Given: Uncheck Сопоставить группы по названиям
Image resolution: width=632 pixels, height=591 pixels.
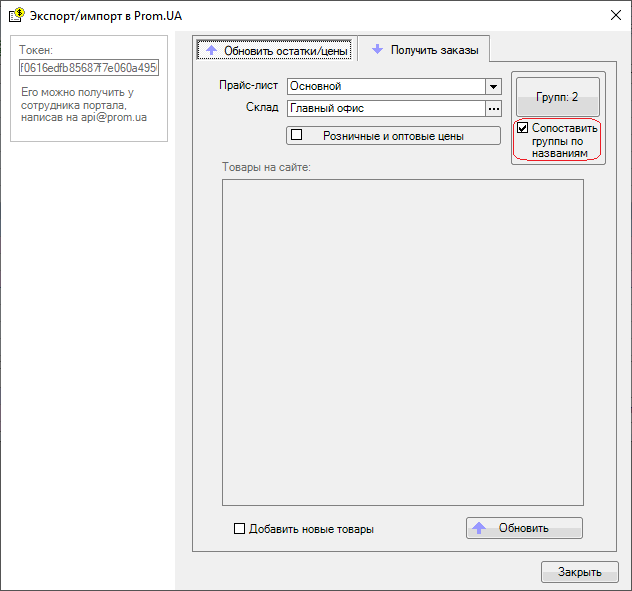Looking at the screenshot, I should 522,128.
